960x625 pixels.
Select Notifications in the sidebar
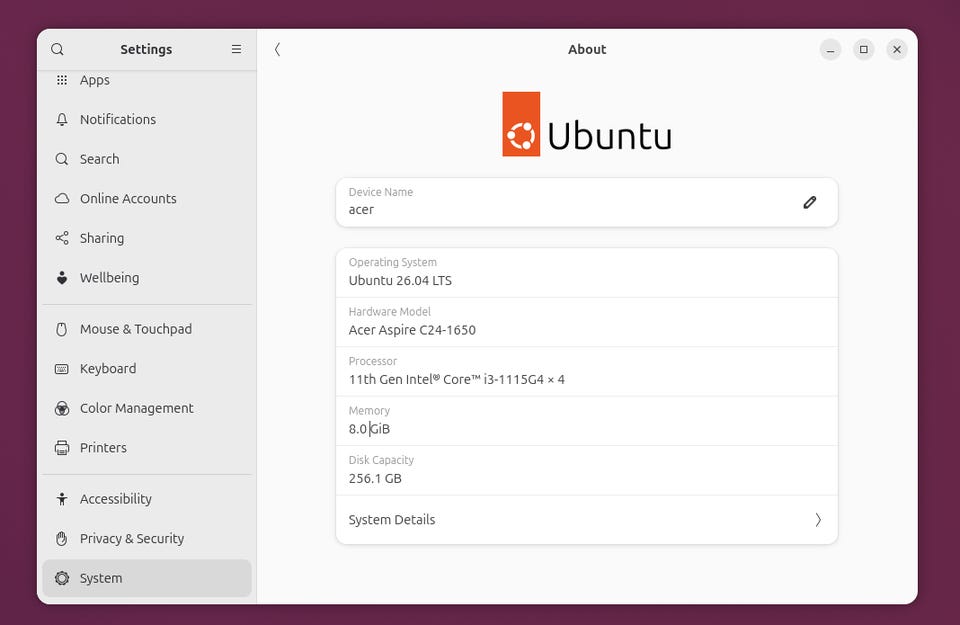pos(147,119)
